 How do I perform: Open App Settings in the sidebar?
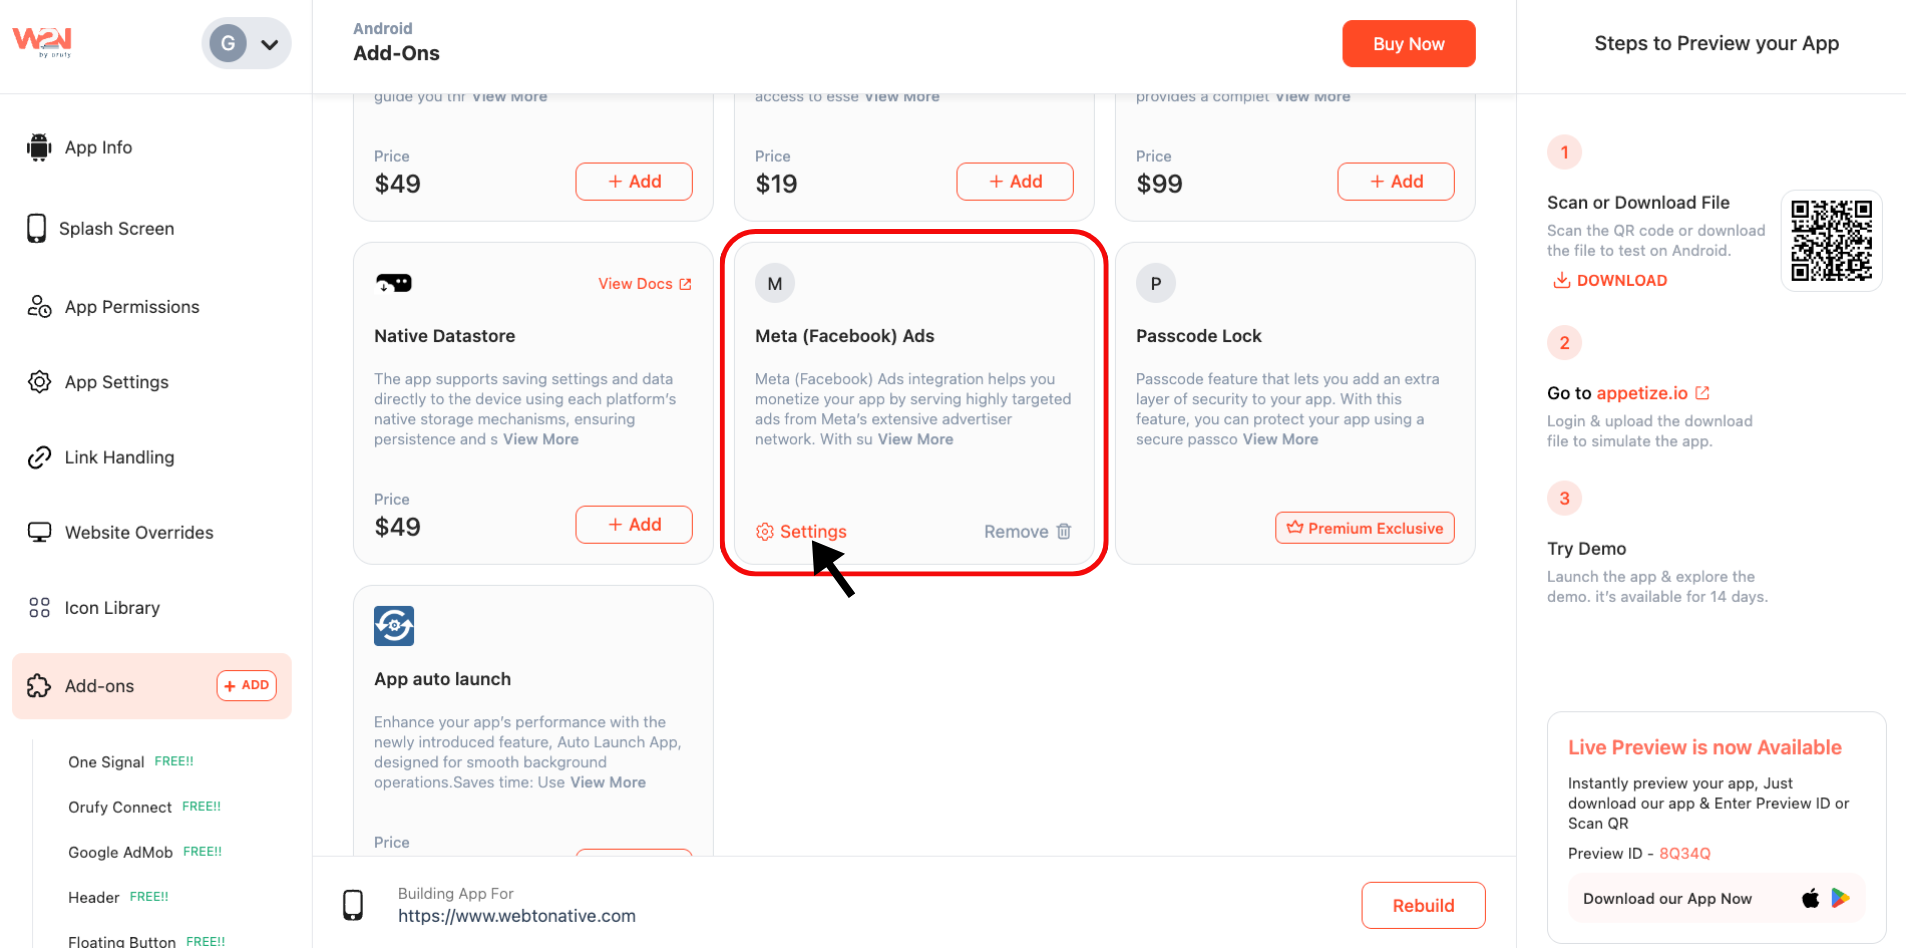116,382
